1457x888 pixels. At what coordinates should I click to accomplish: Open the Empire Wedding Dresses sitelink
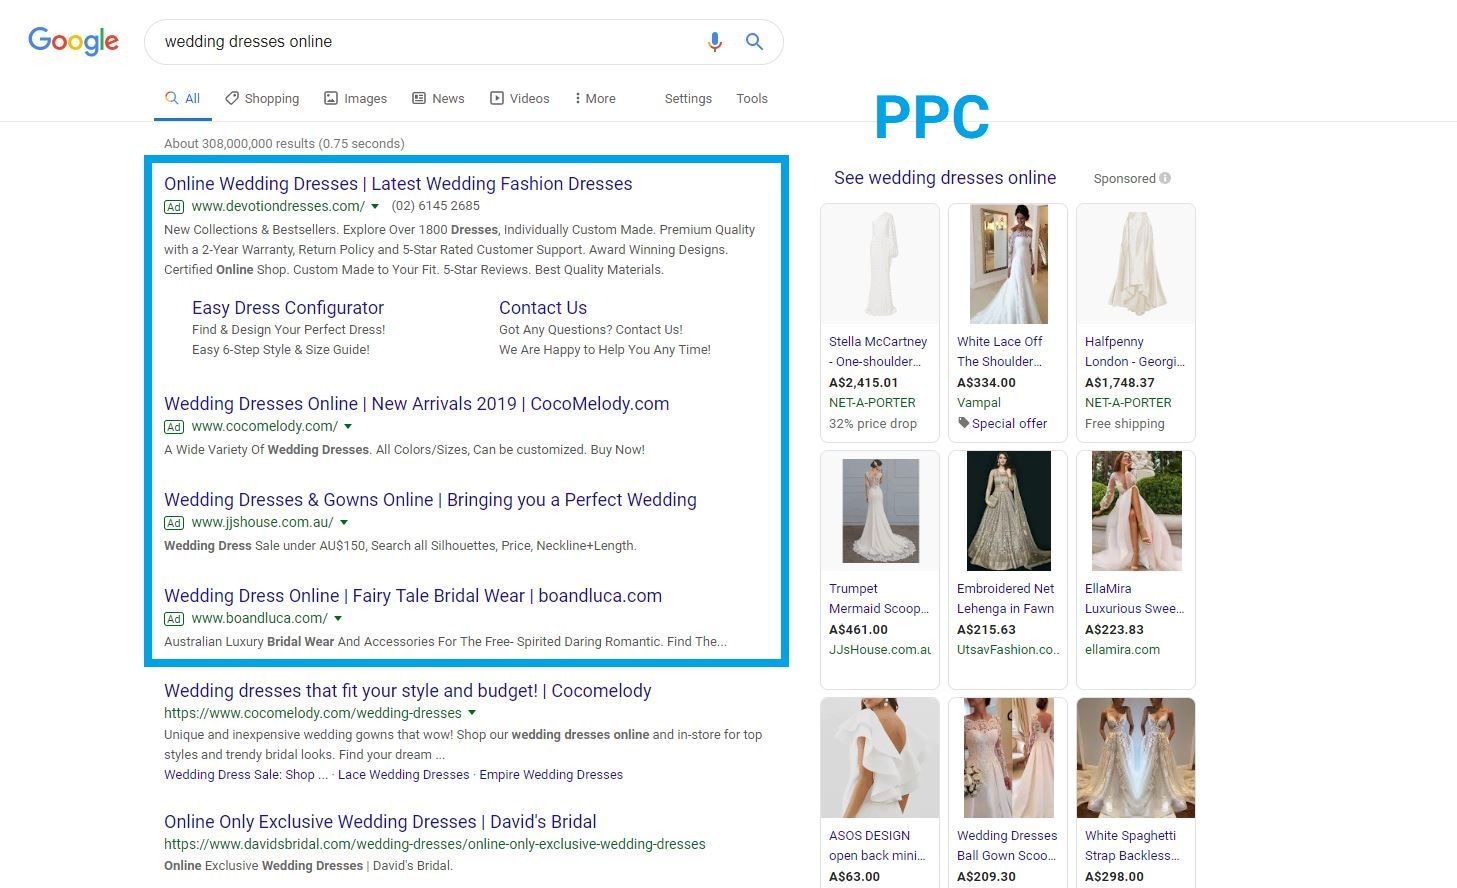(551, 774)
